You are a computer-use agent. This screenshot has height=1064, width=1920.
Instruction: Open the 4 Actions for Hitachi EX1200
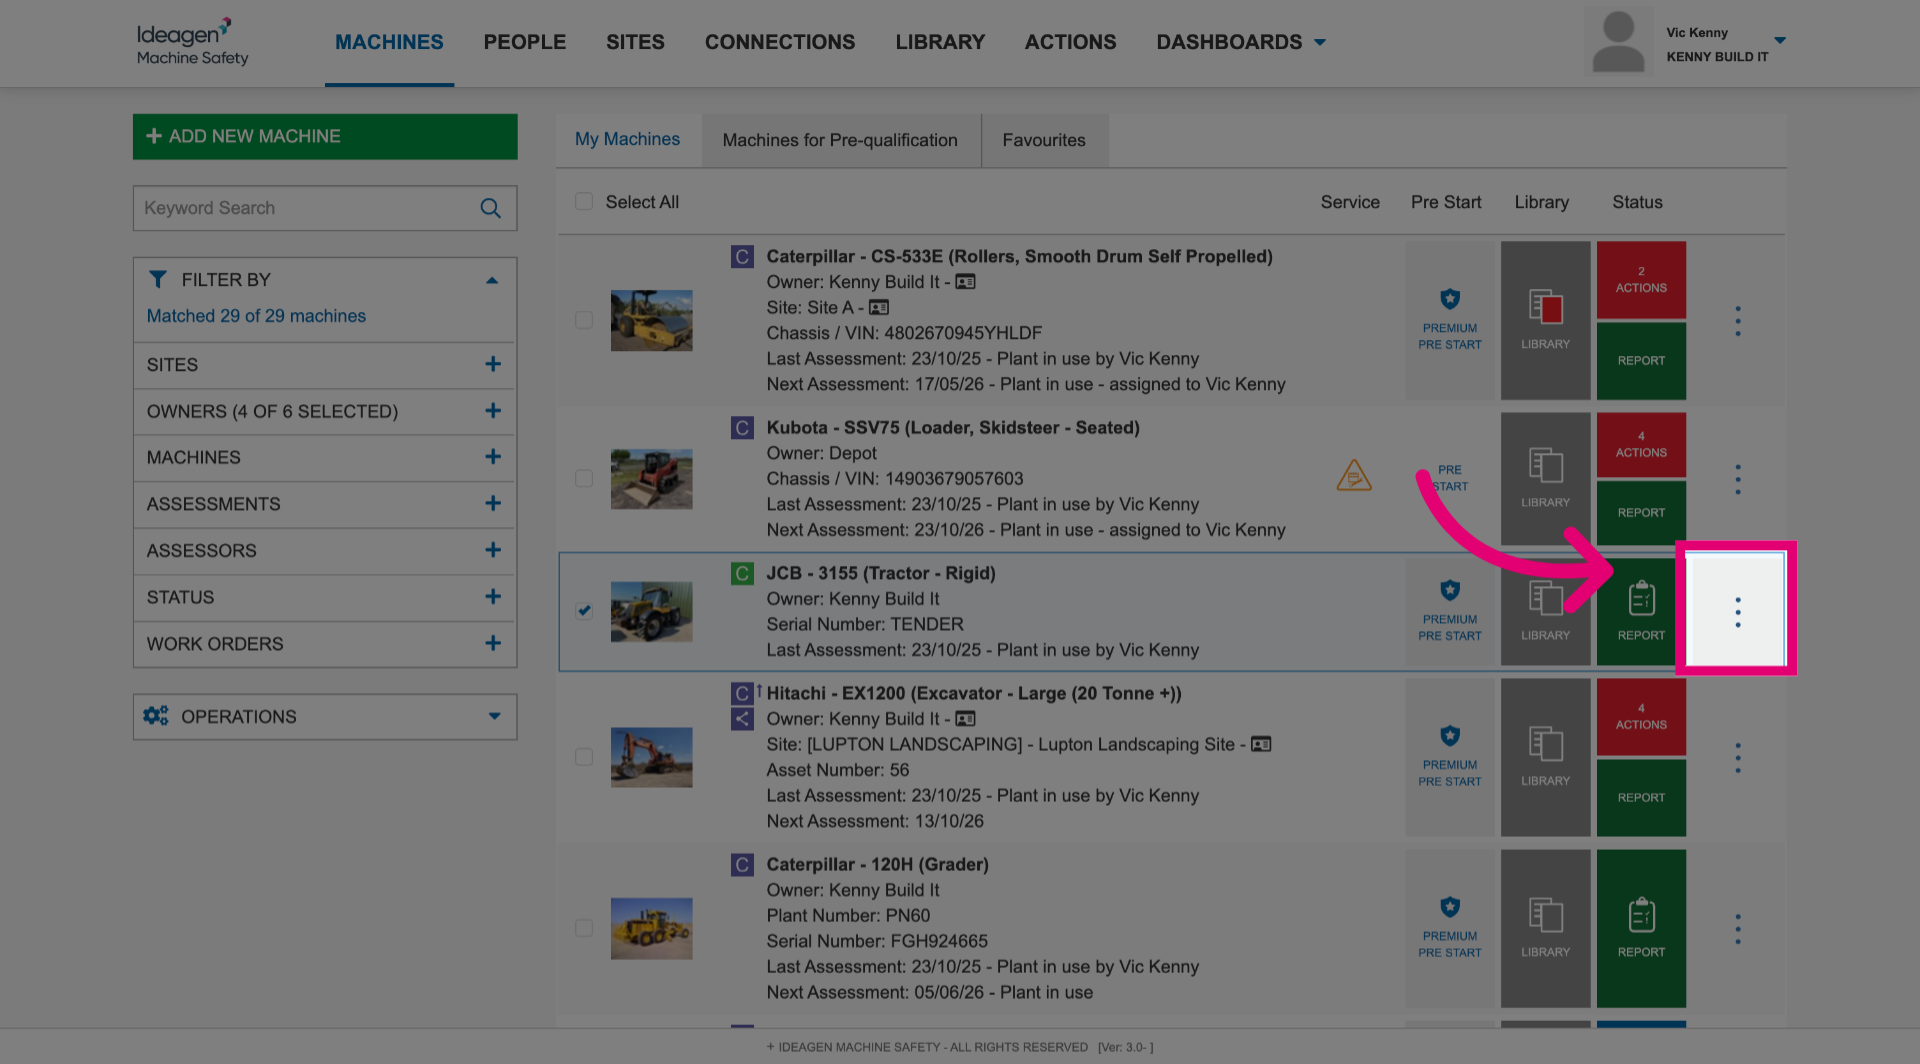coord(1641,717)
